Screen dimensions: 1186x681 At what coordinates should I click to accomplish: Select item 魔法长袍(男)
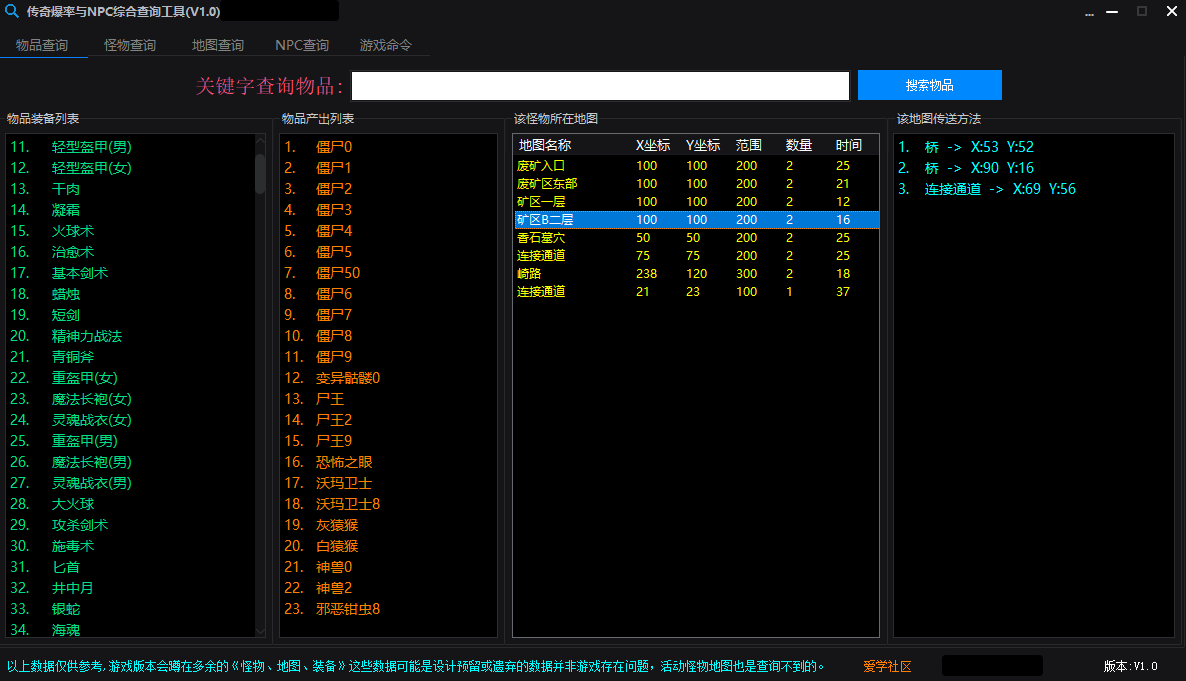tap(92, 462)
